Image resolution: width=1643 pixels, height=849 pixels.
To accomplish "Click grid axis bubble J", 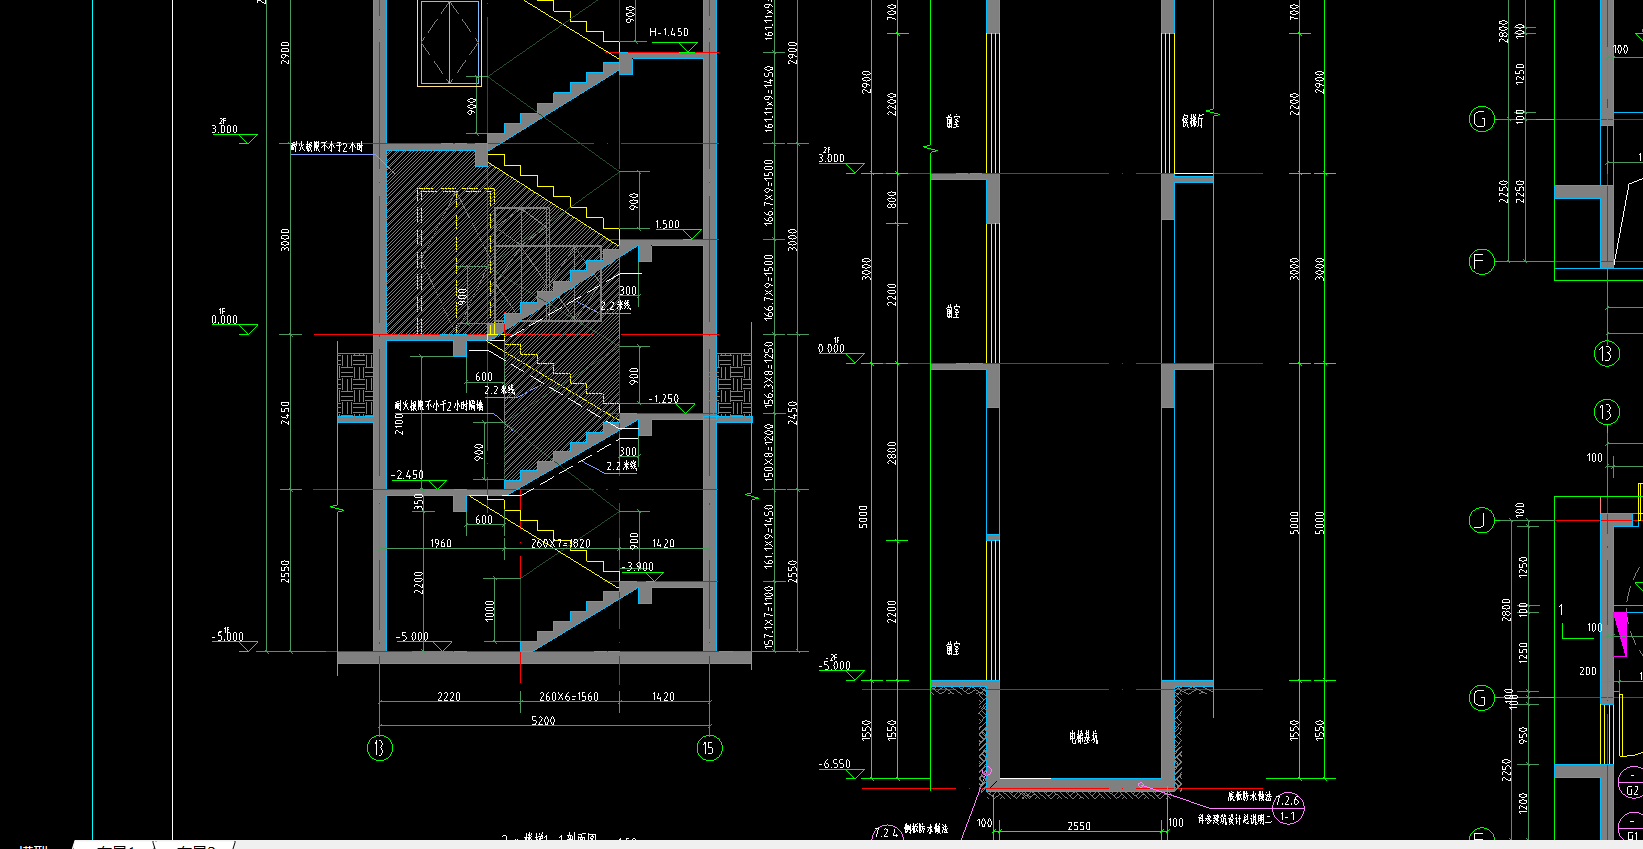I will 1481,520.
